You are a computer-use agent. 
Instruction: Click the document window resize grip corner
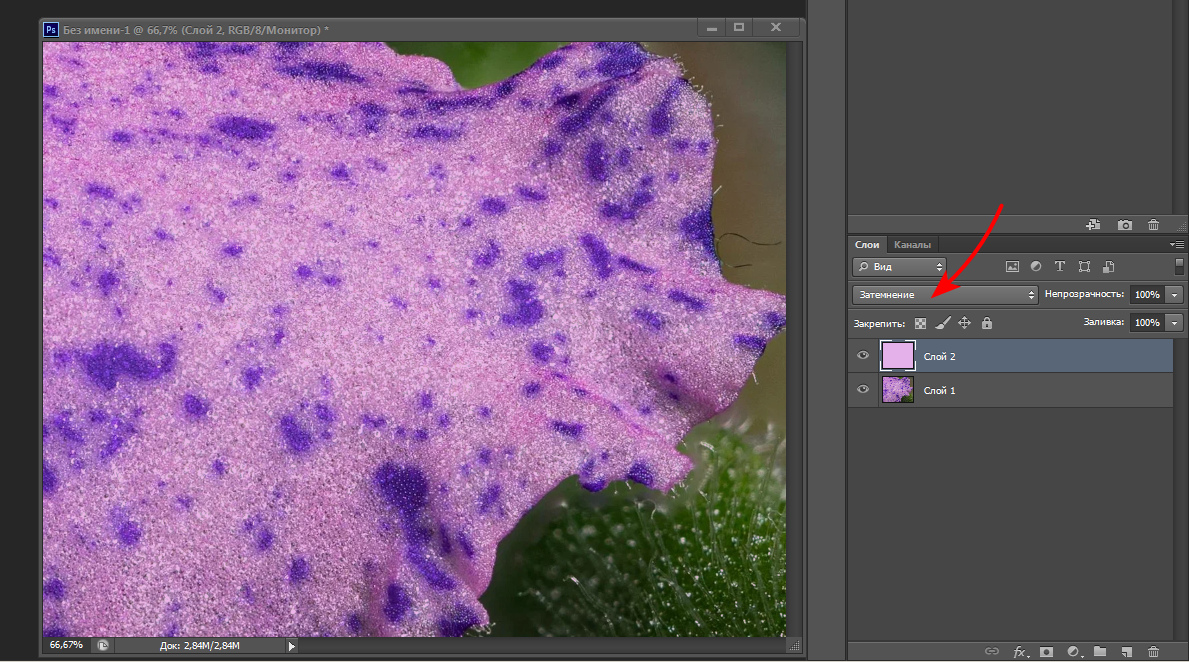click(794, 646)
